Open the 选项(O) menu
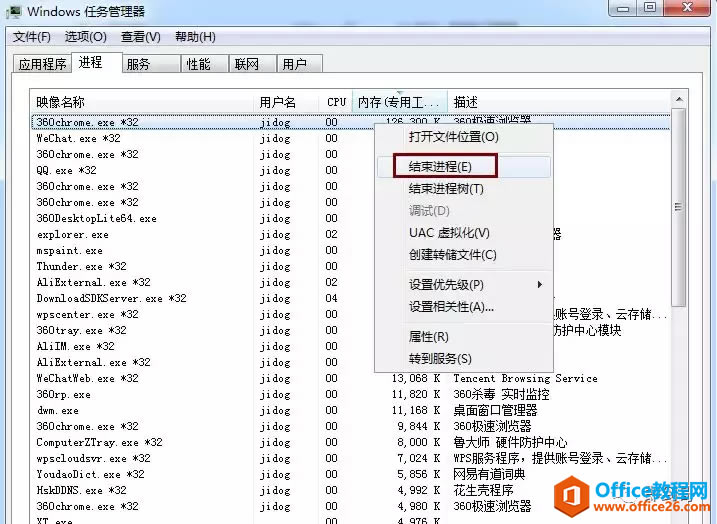Screen dimensions: 717x524 click(86, 37)
